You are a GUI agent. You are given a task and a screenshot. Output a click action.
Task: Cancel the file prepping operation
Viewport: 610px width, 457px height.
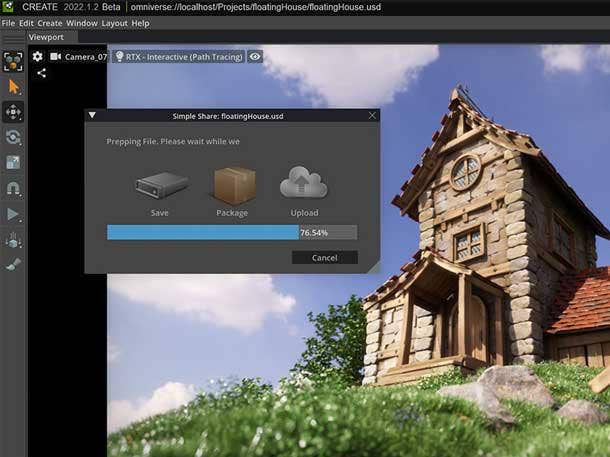pyautogui.click(x=324, y=257)
